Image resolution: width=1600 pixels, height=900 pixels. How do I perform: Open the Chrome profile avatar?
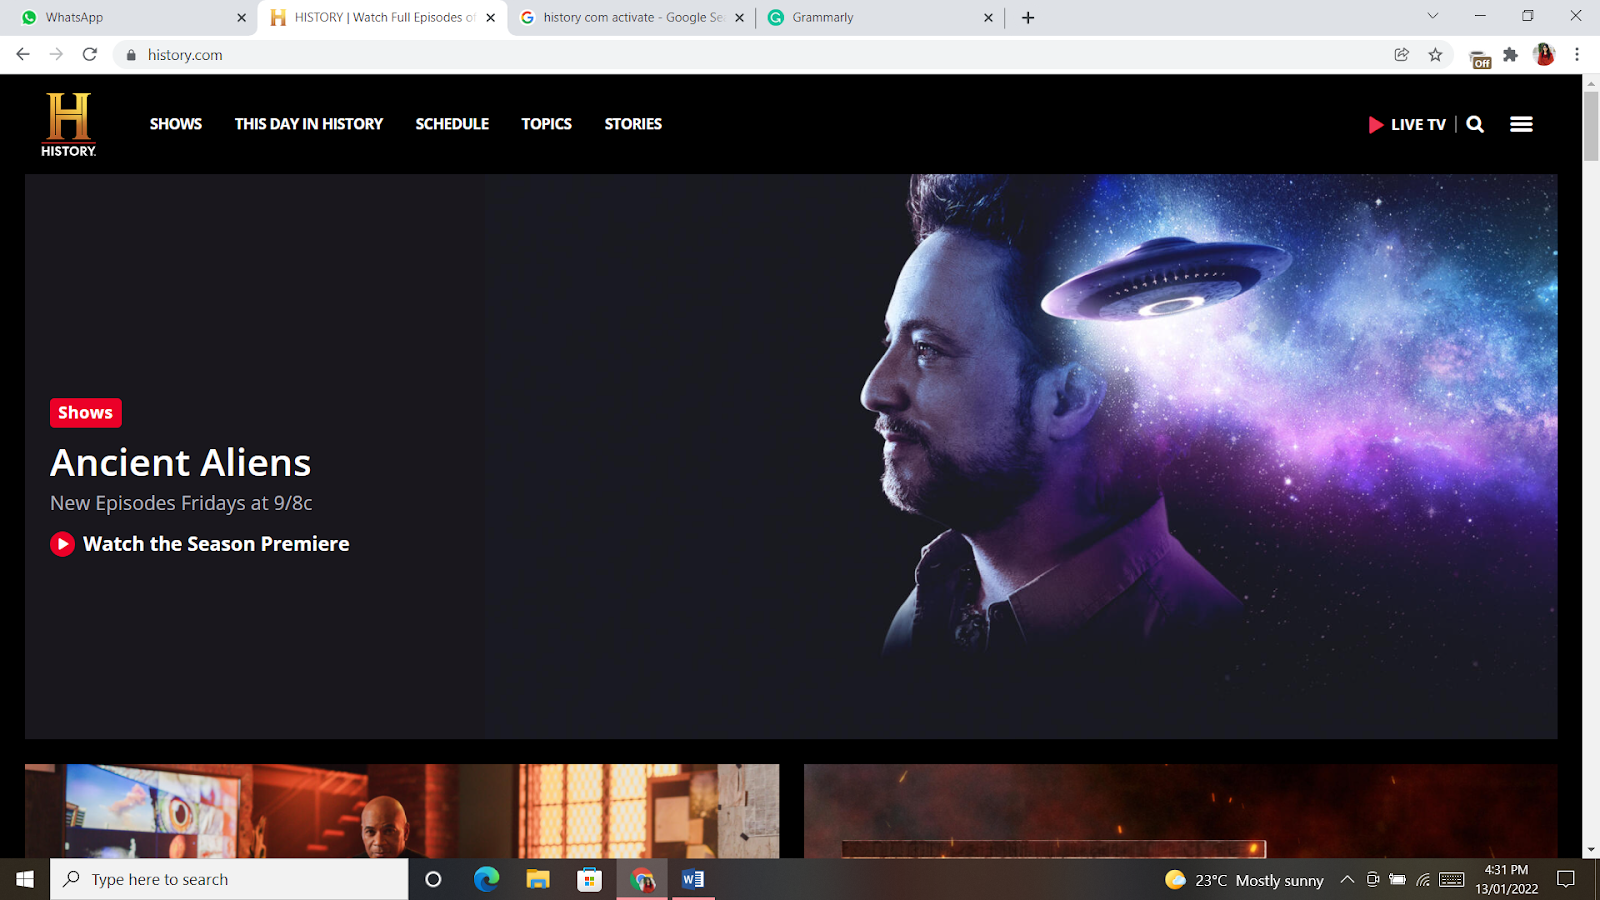1544,55
